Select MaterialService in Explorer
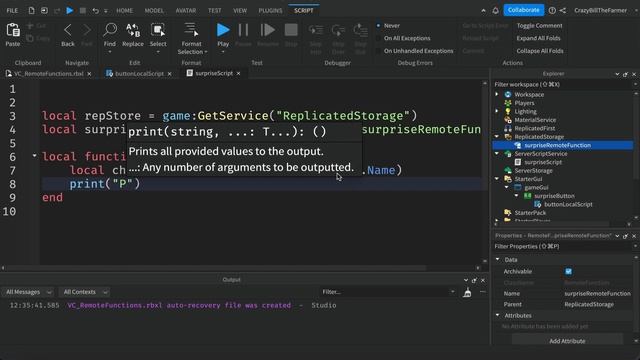 [535, 120]
